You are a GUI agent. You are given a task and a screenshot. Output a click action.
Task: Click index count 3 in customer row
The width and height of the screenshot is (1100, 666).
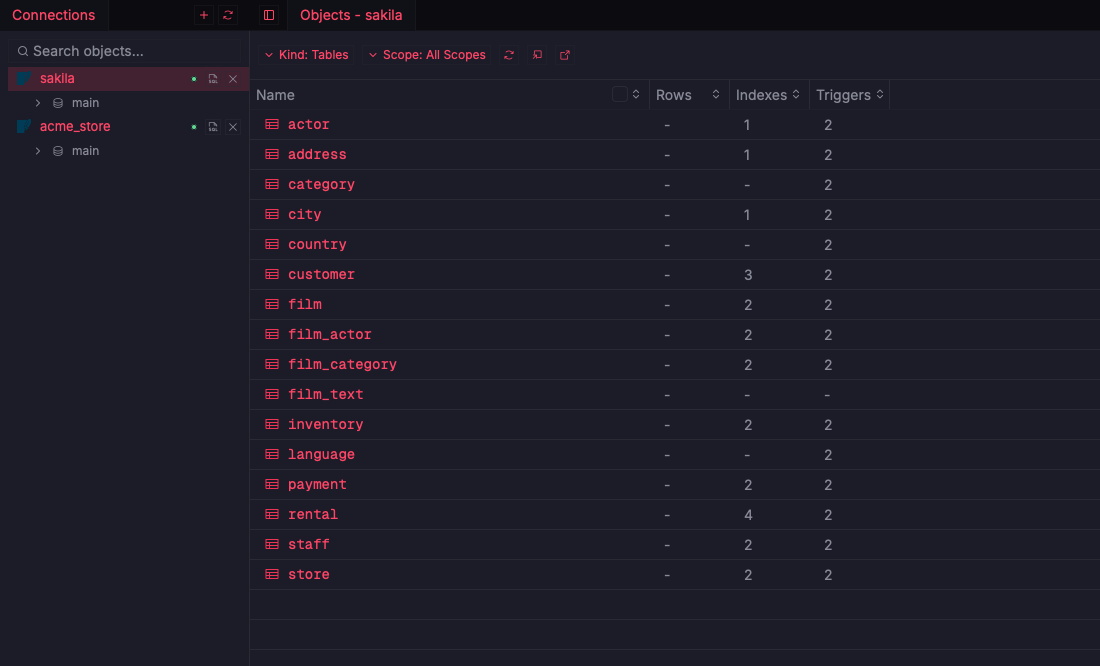click(x=748, y=275)
